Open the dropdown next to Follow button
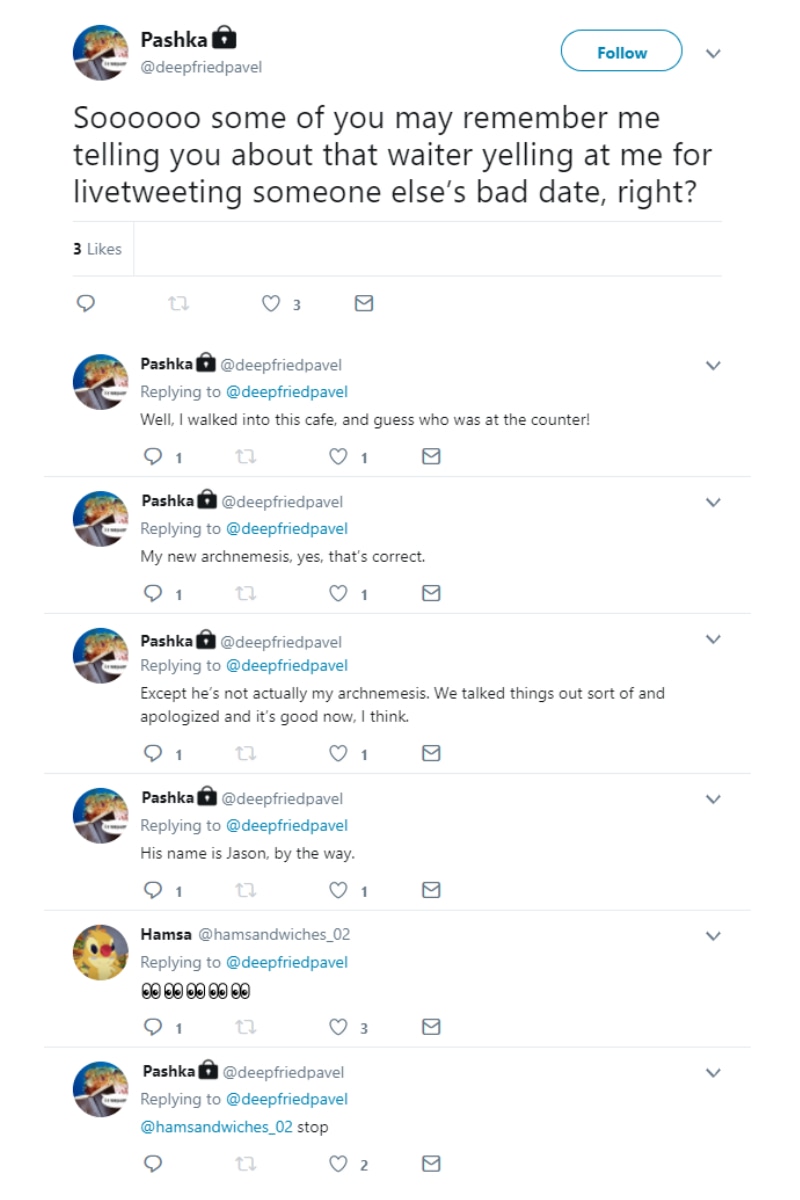 point(713,53)
